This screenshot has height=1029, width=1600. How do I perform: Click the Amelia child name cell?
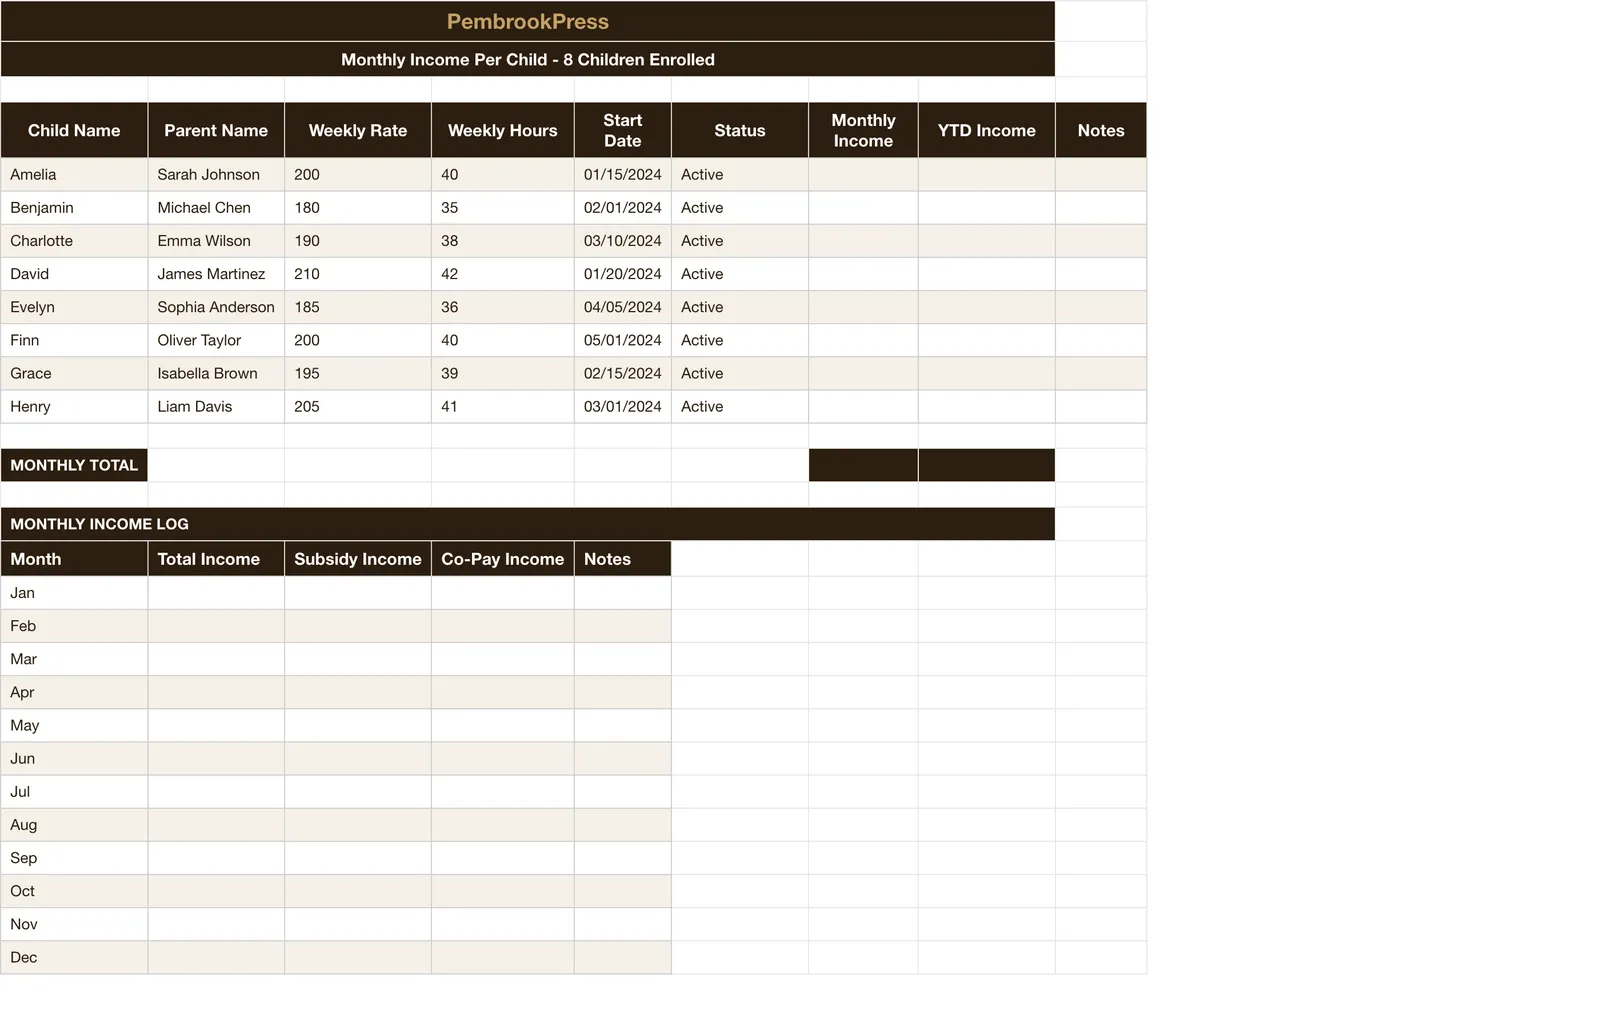(x=74, y=174)
